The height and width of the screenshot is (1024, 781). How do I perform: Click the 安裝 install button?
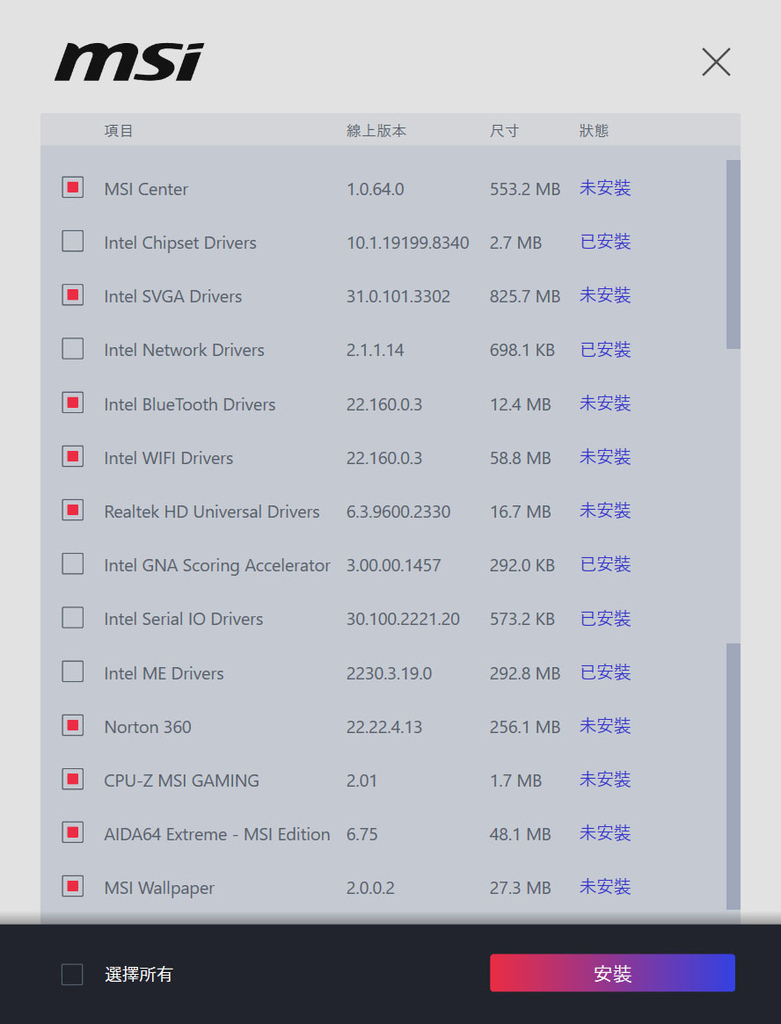(613, 973)
